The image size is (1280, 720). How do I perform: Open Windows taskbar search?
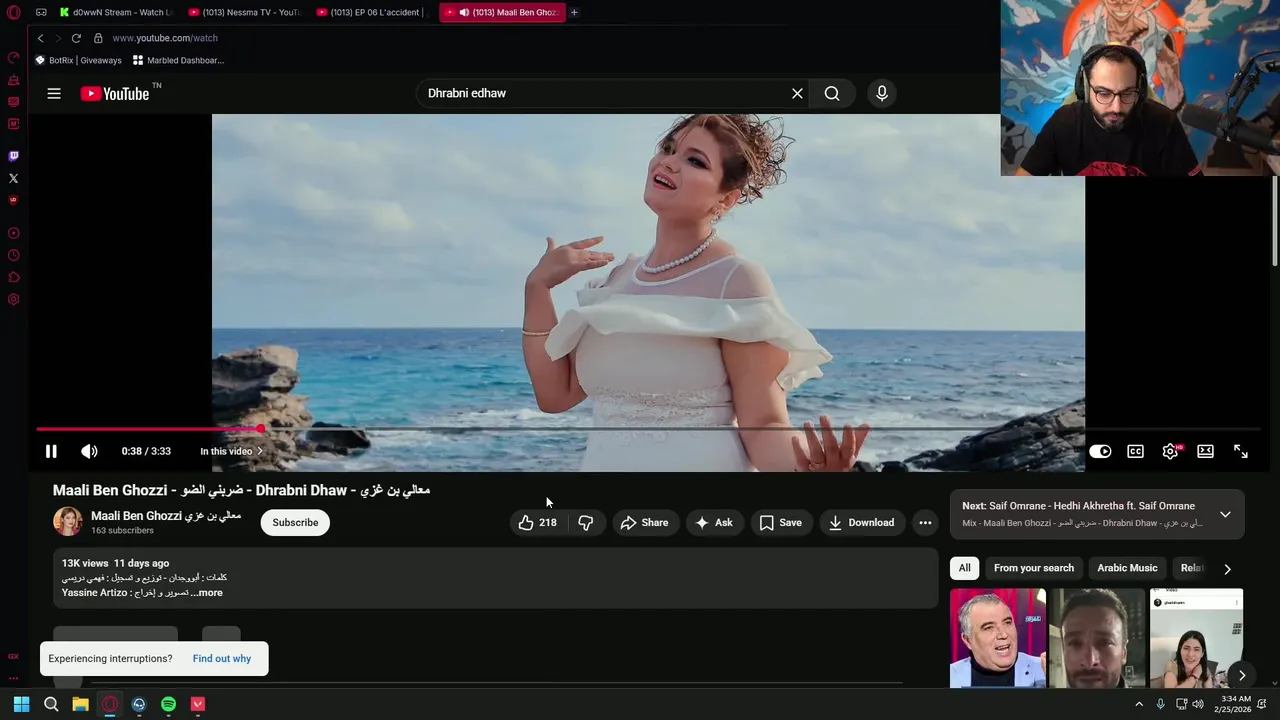pyautogui.click(x=51, y=704)
